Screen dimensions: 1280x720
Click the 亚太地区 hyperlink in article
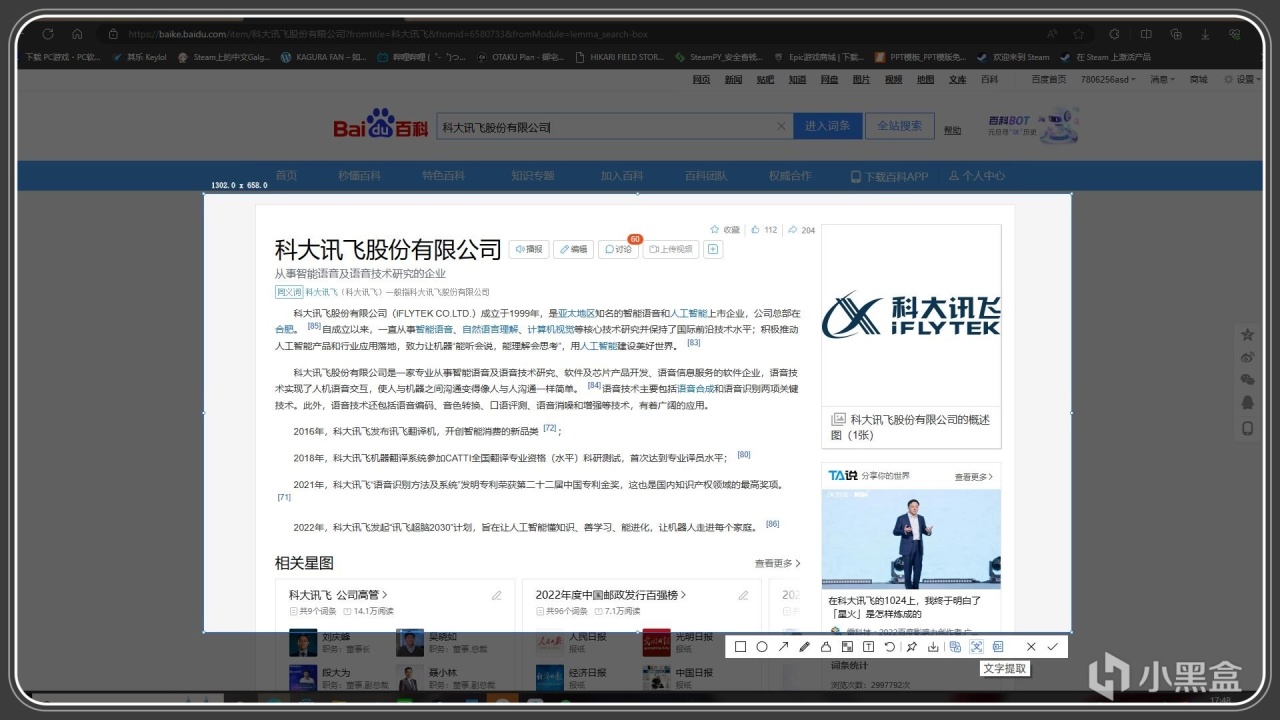(576, 313)
